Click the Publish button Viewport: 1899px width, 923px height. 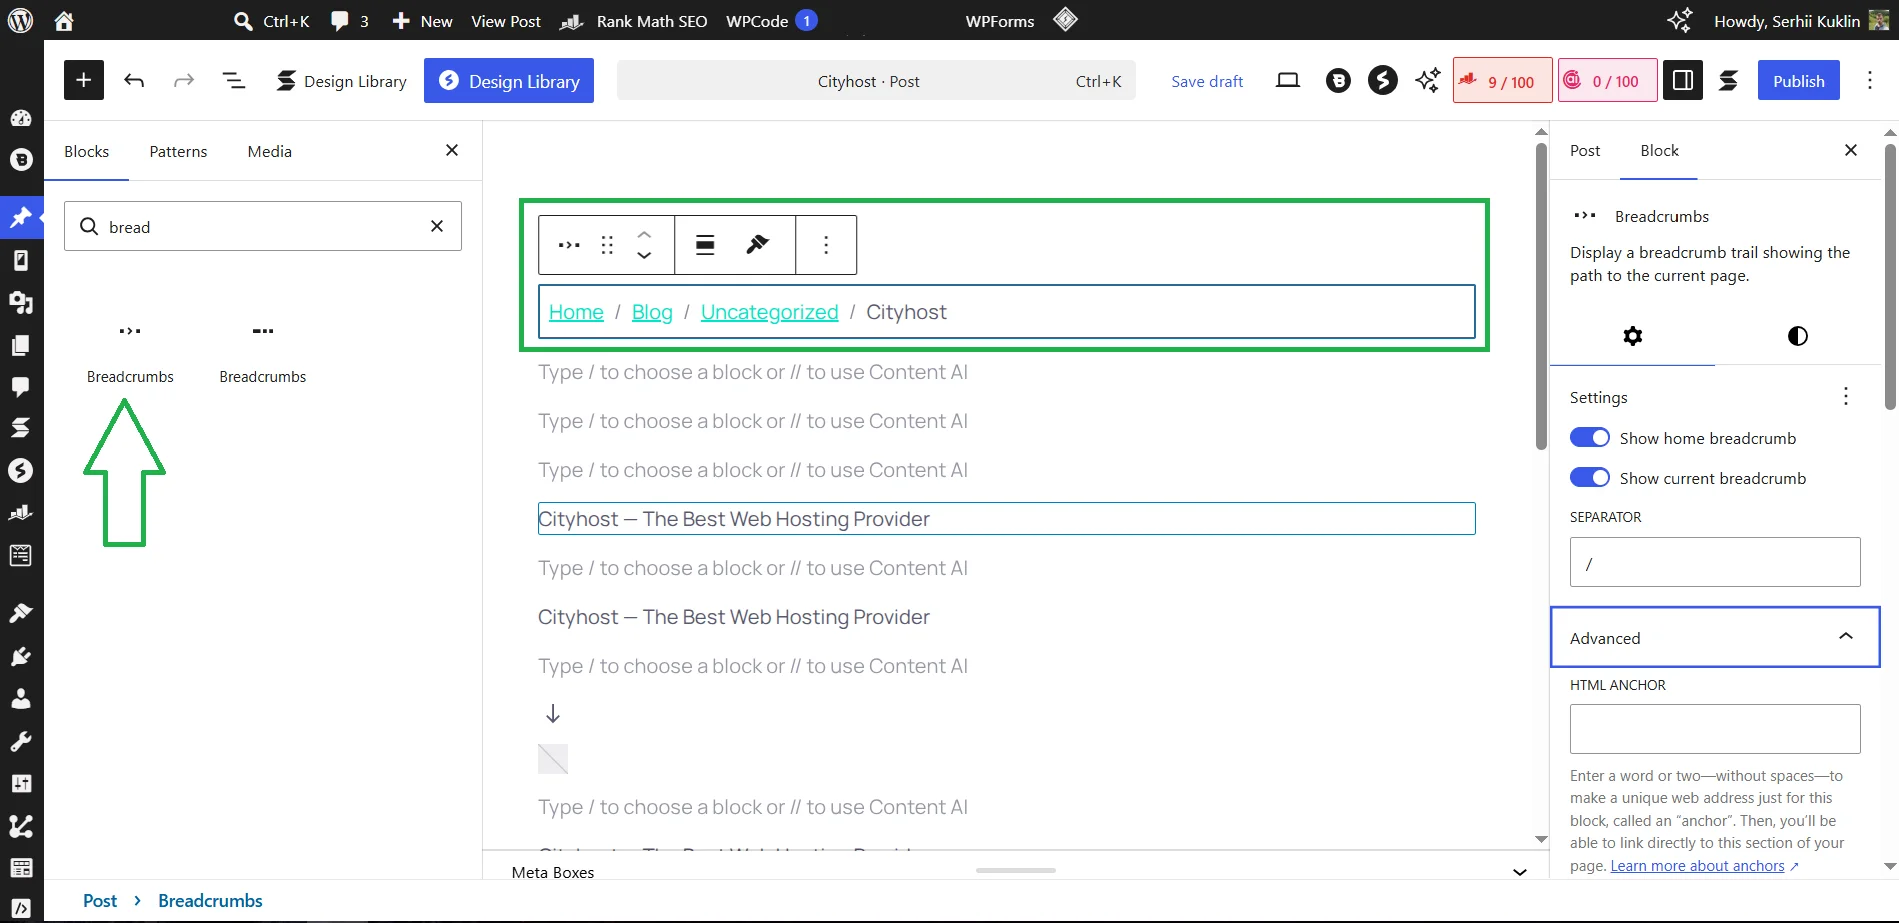point(1798,80)
